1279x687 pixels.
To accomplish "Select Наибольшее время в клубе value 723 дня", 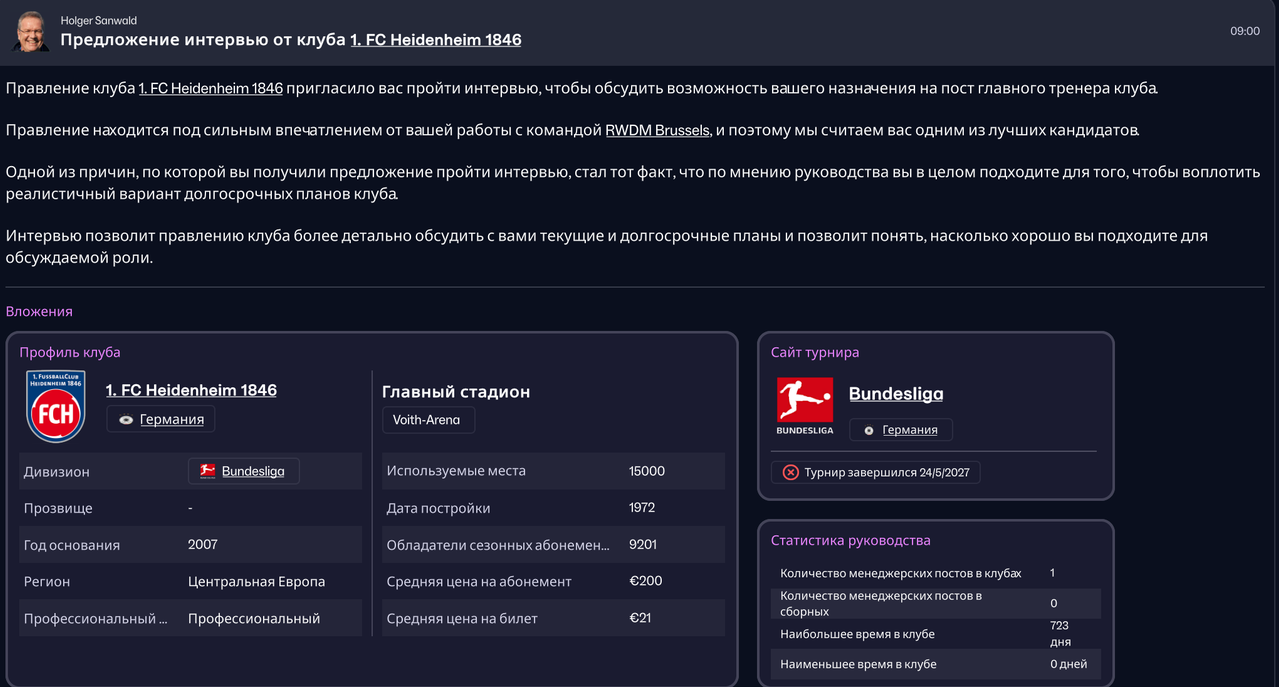I will (x=1060, y=634).
